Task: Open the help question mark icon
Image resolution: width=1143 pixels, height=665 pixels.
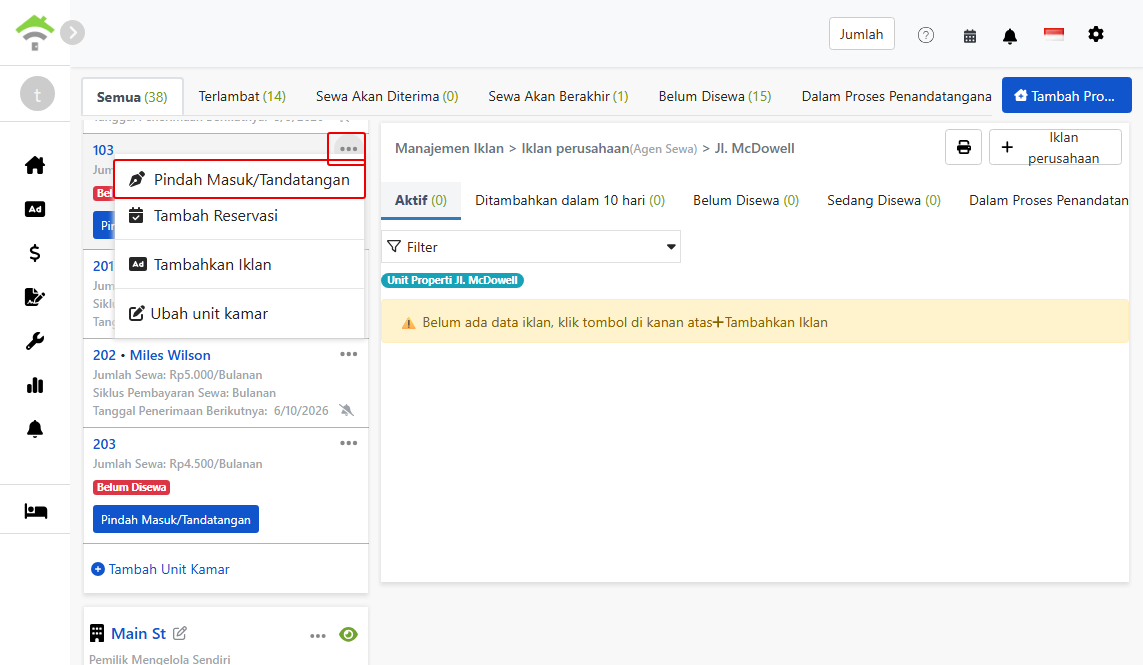Action: coord(926,35)
